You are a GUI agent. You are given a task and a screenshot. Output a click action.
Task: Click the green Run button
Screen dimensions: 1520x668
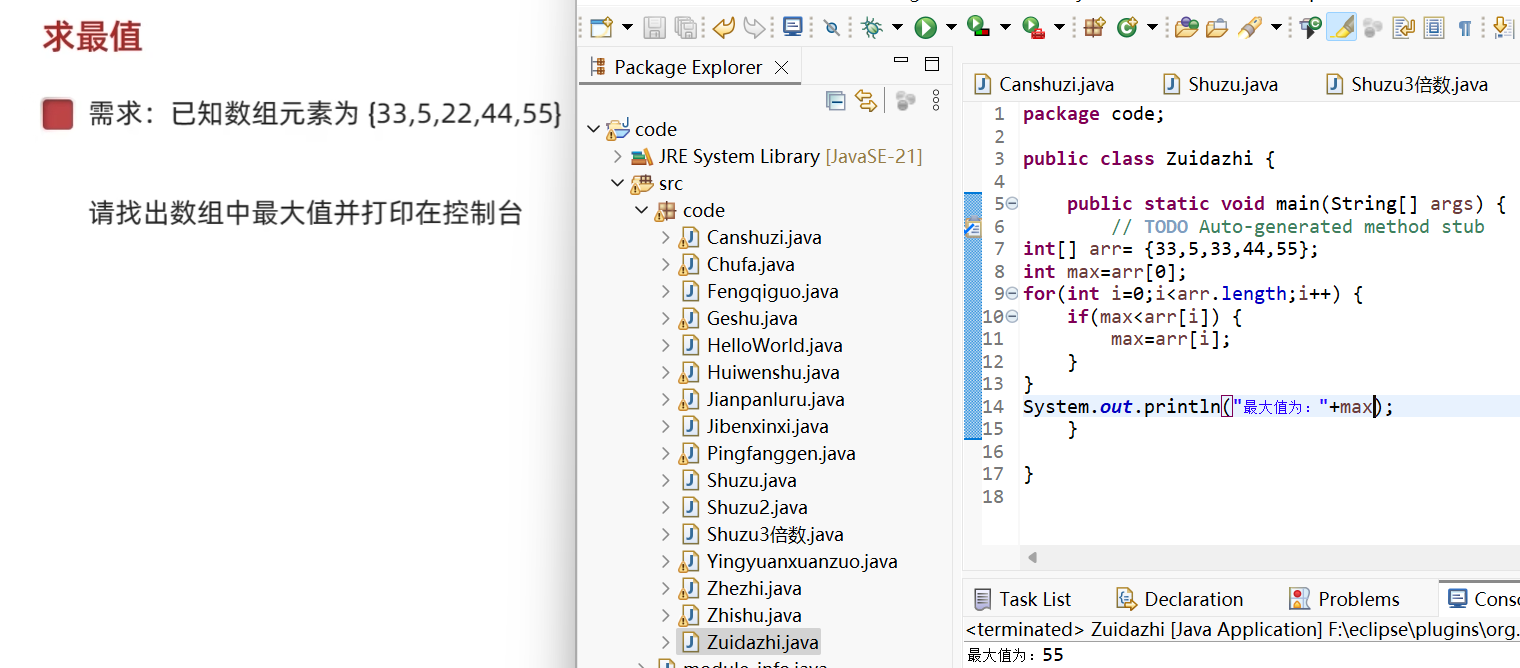click(x=926, y=28)
